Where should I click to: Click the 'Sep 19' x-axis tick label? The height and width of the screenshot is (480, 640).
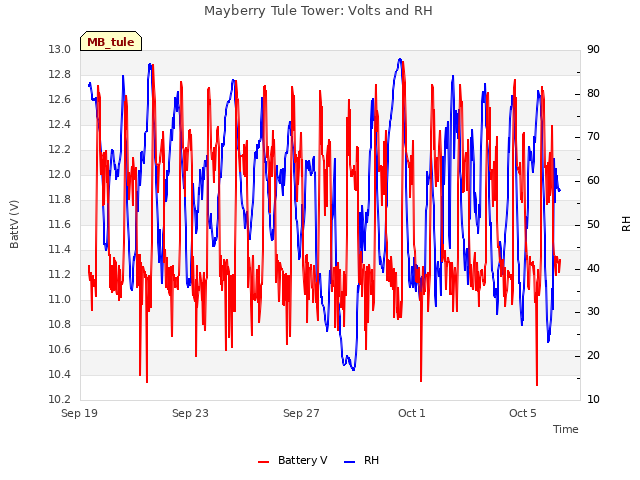80,413
